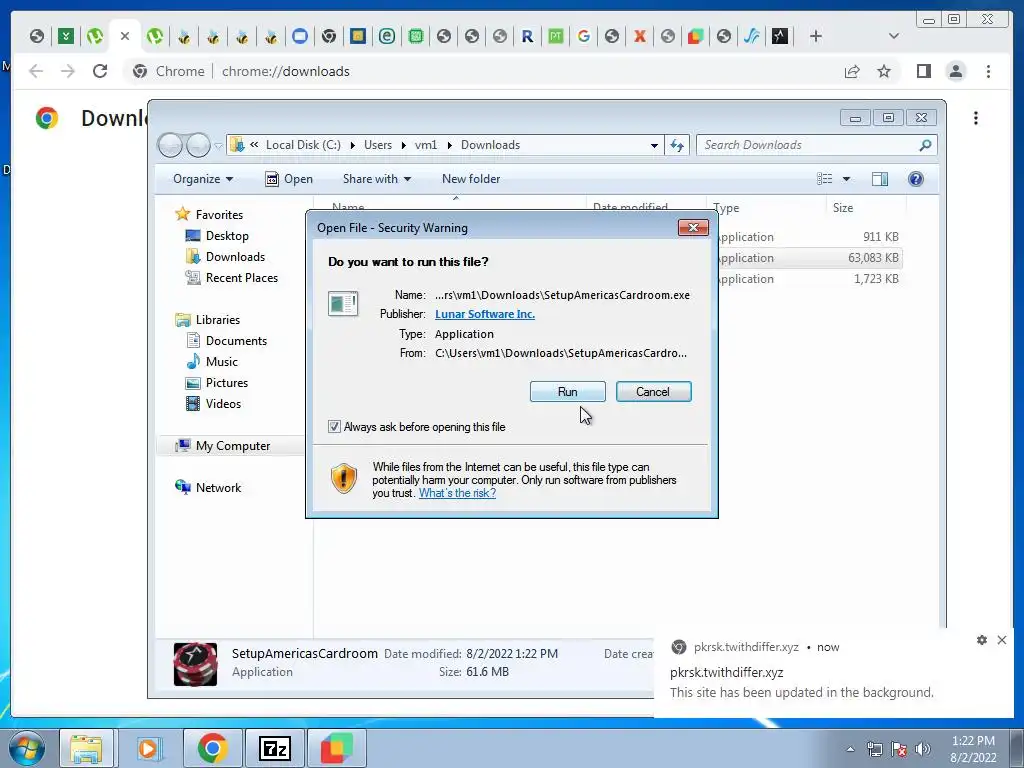1024x768 pixels.
Task: Reload the Chrome page
Action: click(100, 71)
